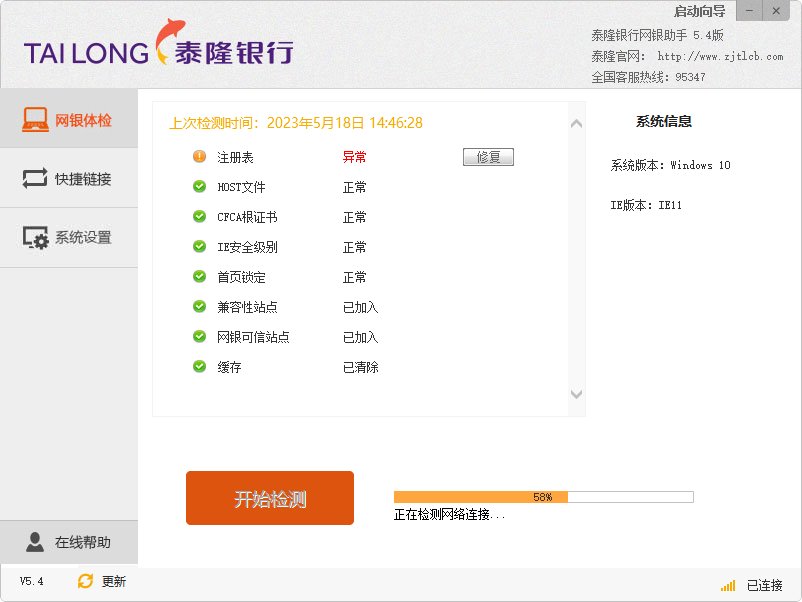Screen dimensions: 802x602
Task: Click the 58% progress bar
Action: click(x=543, y=495)
